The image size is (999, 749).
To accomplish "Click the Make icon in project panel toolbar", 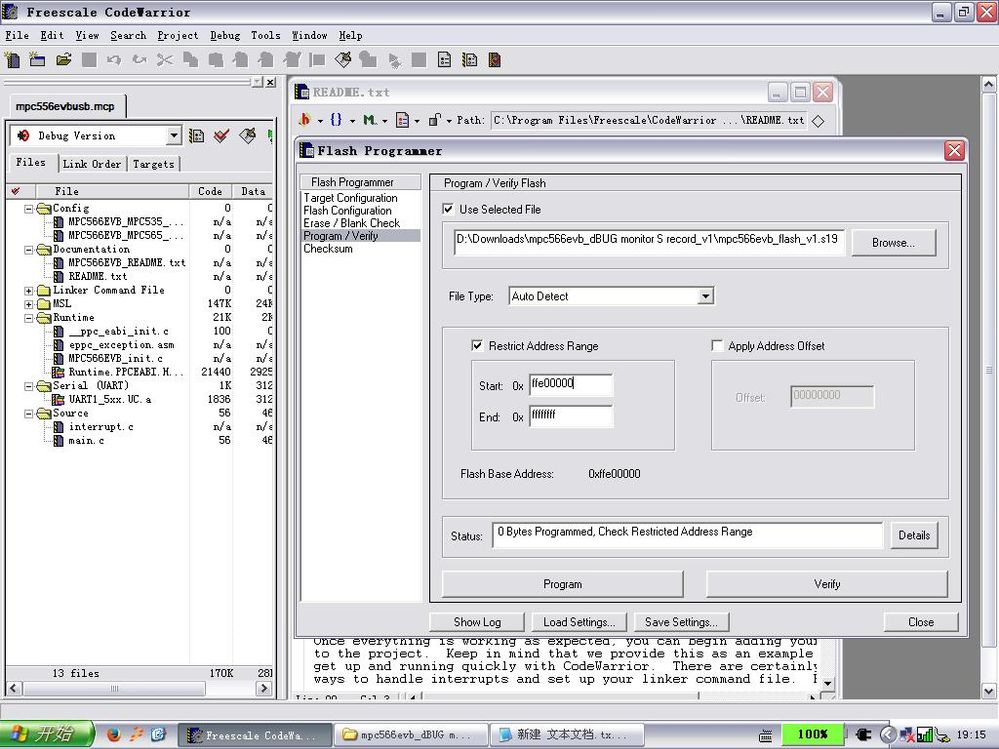I will (x=247, y=136).
